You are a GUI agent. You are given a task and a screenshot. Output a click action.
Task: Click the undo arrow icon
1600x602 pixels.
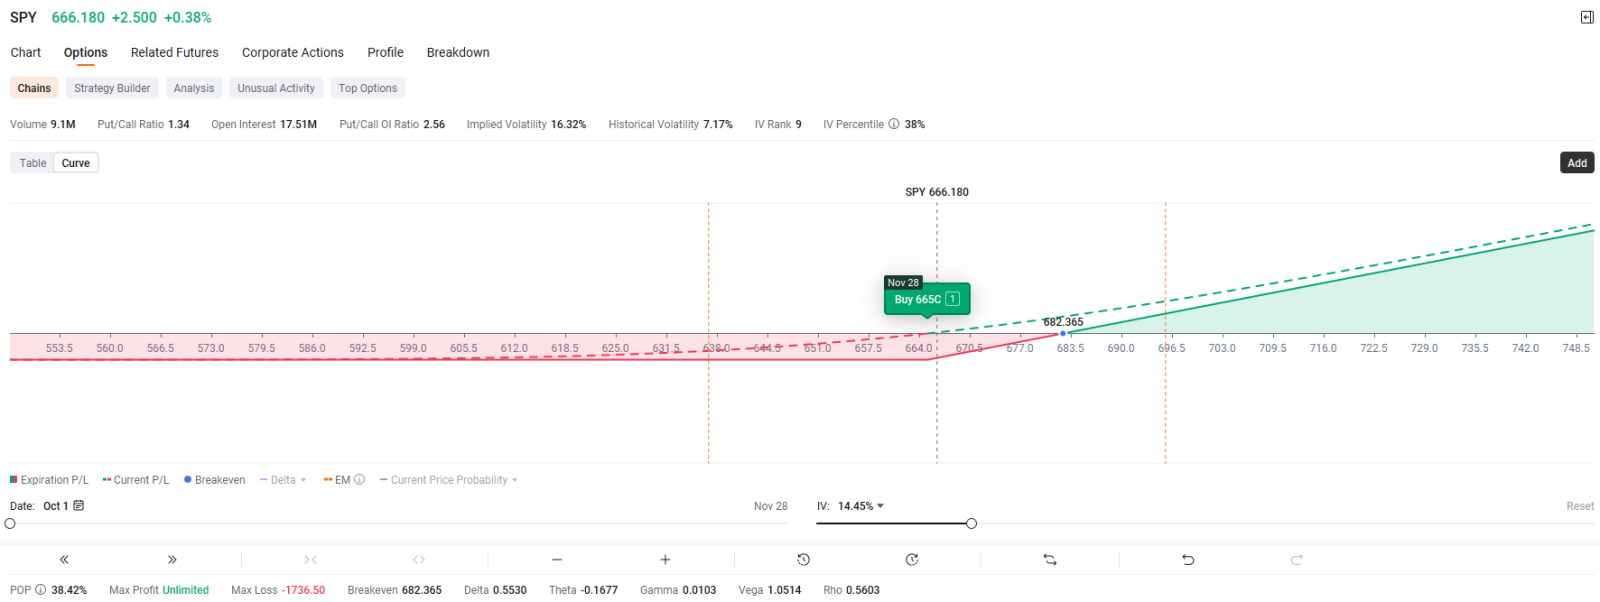(1188, 560)
